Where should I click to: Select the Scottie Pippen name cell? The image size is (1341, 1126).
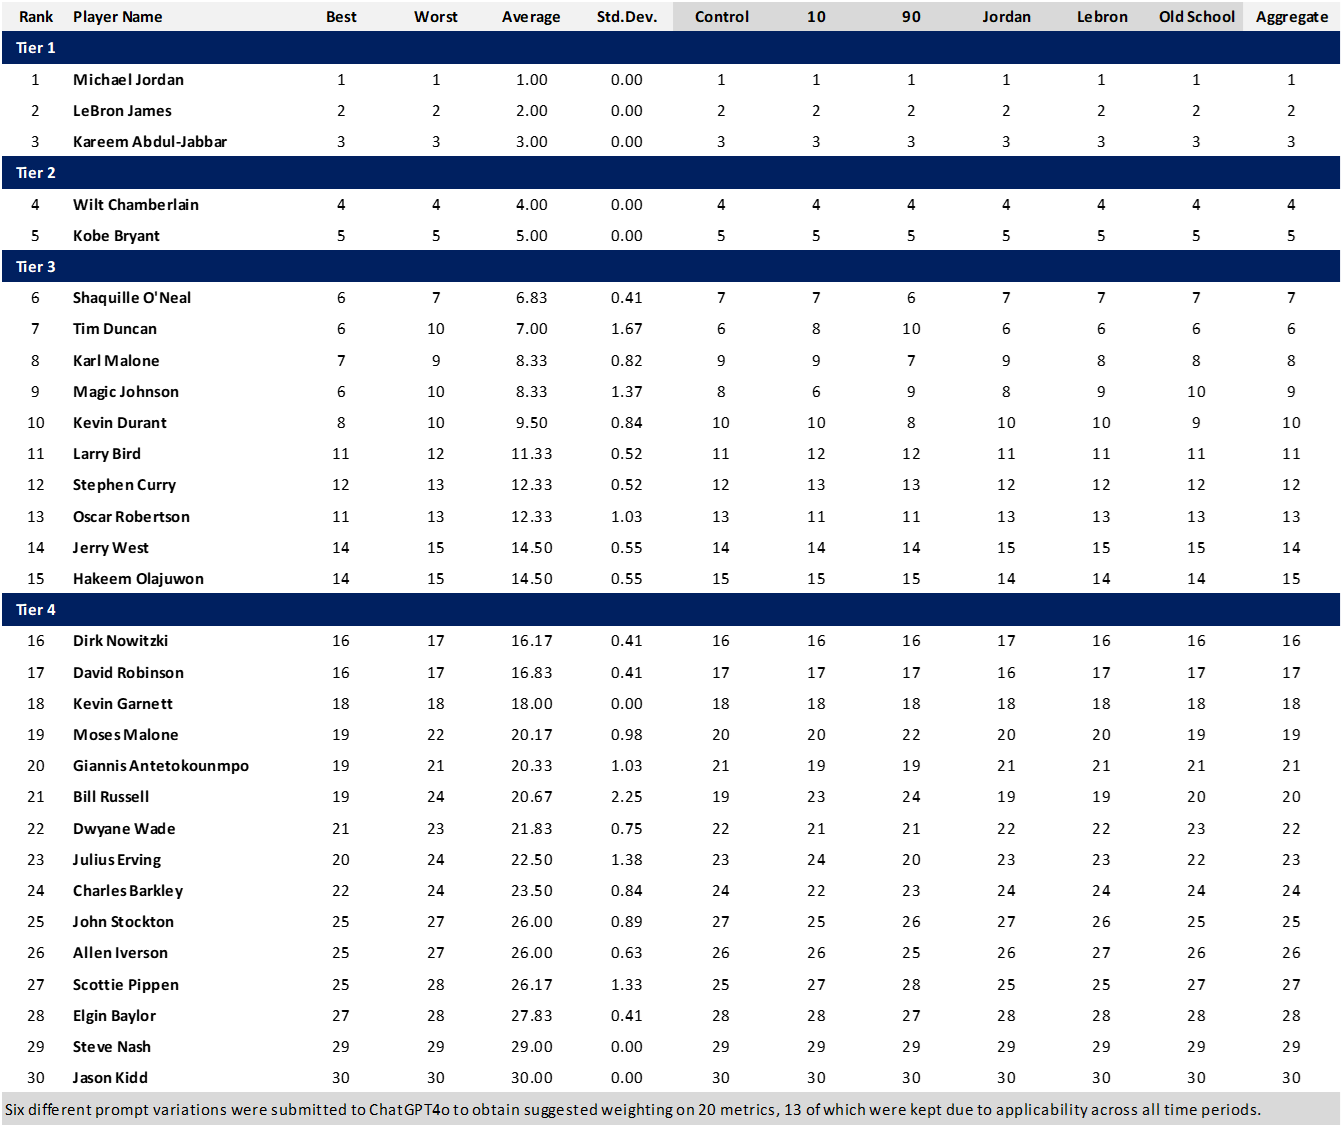click(x=126, y=985)
